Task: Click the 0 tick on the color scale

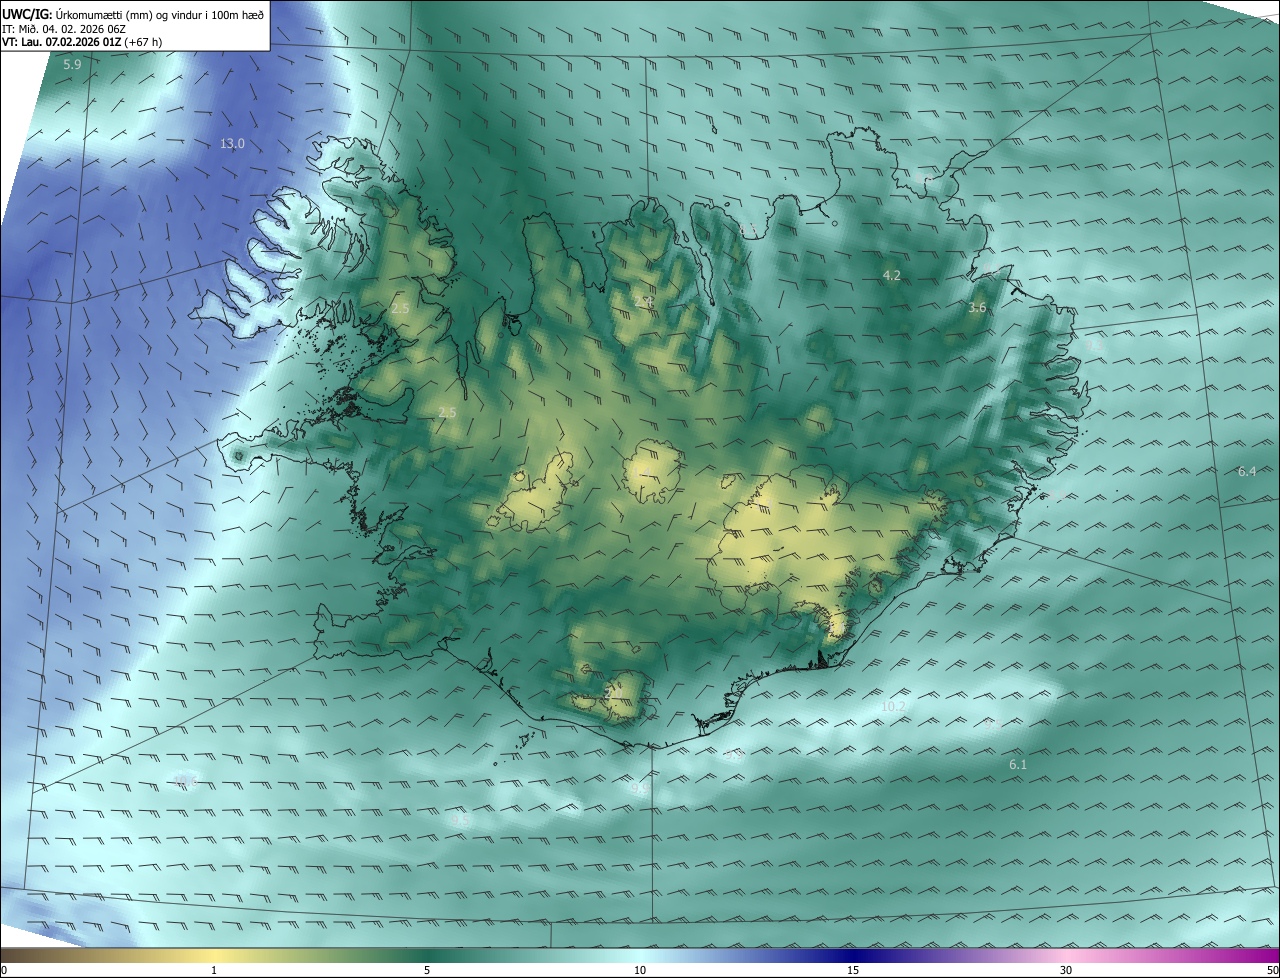Action: [x=4, y=970]
